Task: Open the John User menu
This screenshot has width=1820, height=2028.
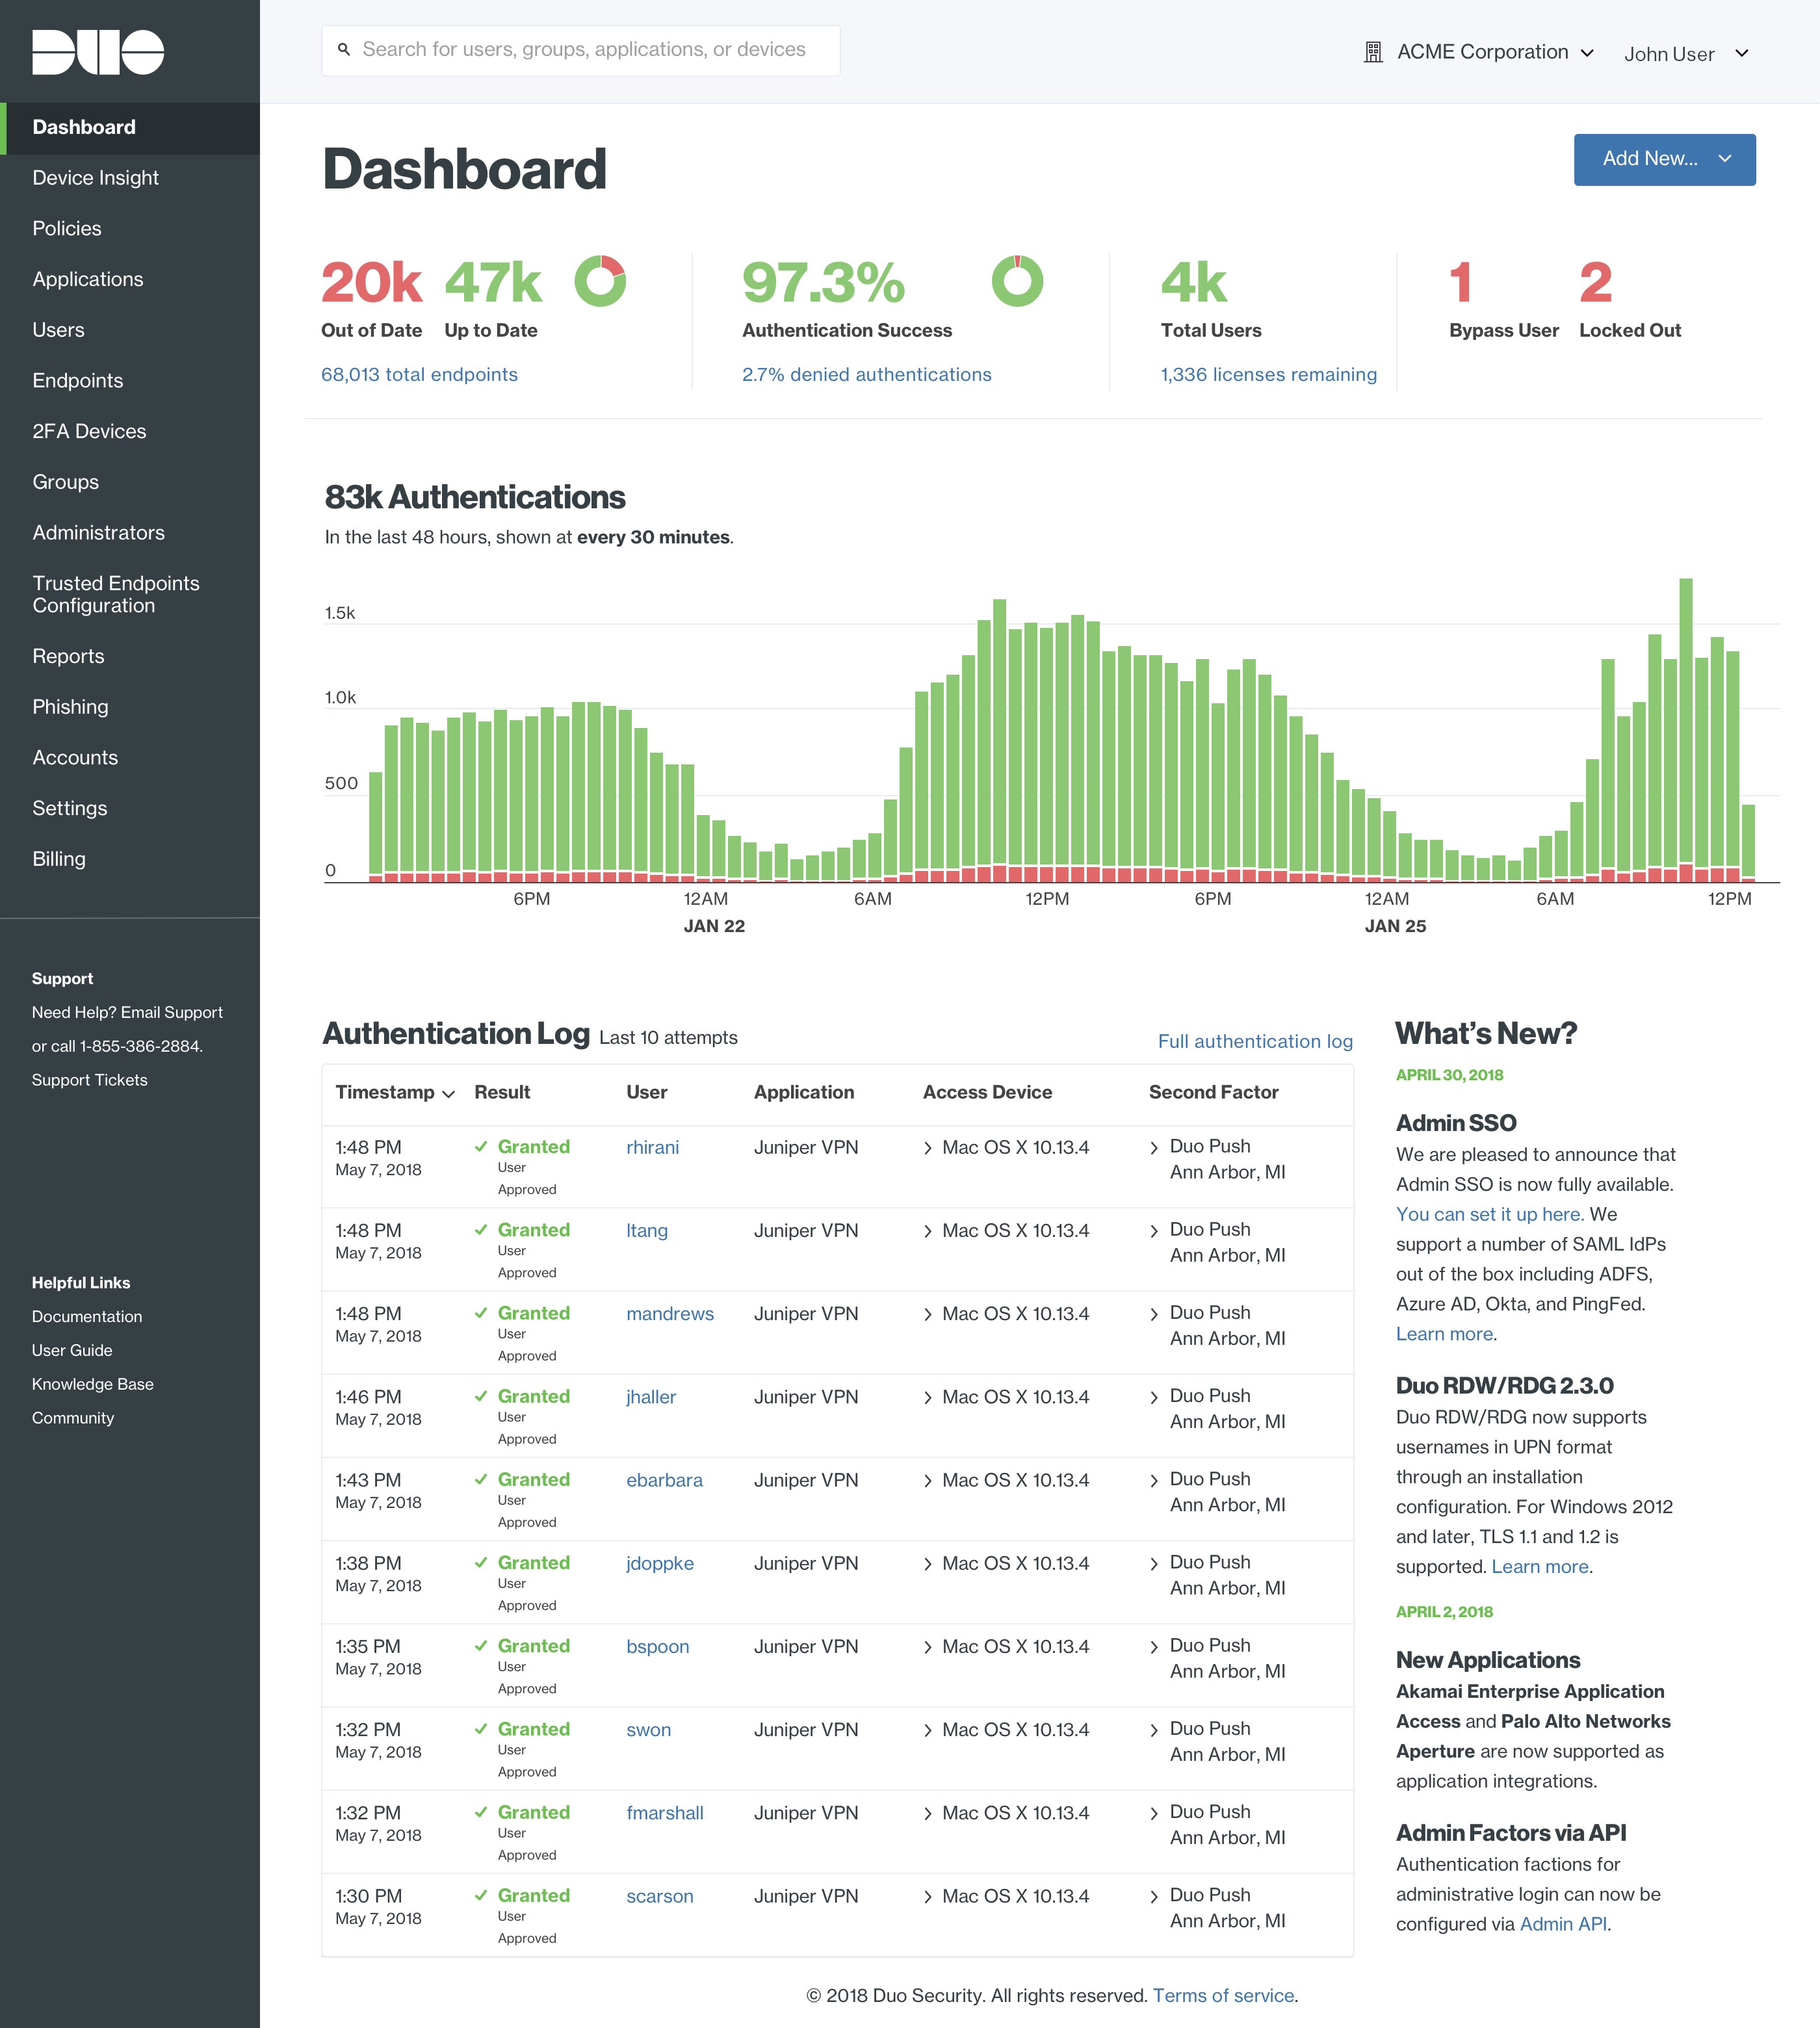Action: [x=1685, y=54]
